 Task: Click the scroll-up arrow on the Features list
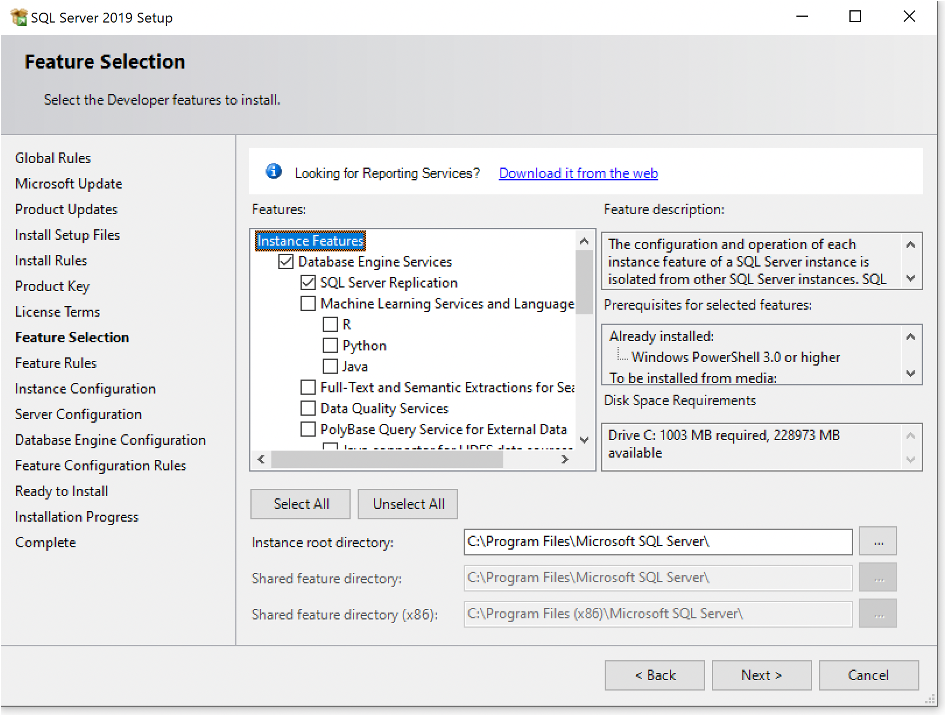click(584, 239)
